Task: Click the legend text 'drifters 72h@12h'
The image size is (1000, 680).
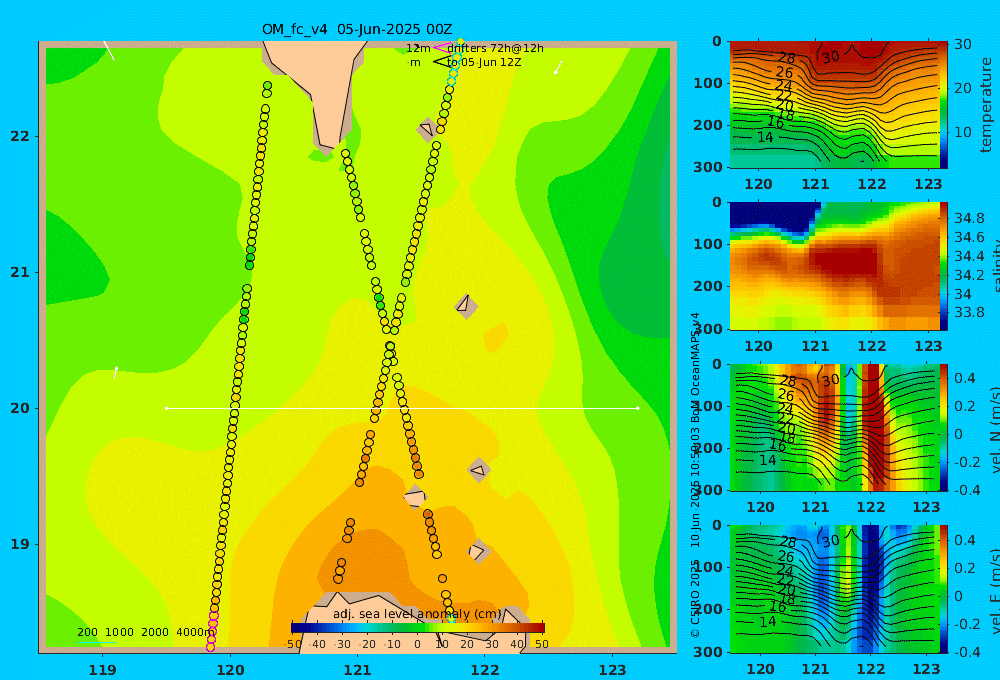Action: tap(495, 48)
